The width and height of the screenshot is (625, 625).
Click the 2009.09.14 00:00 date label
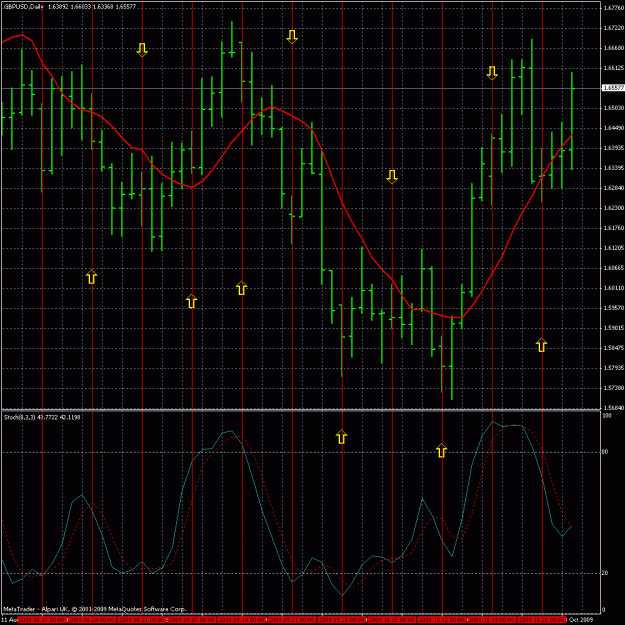(x=242, y=620)
